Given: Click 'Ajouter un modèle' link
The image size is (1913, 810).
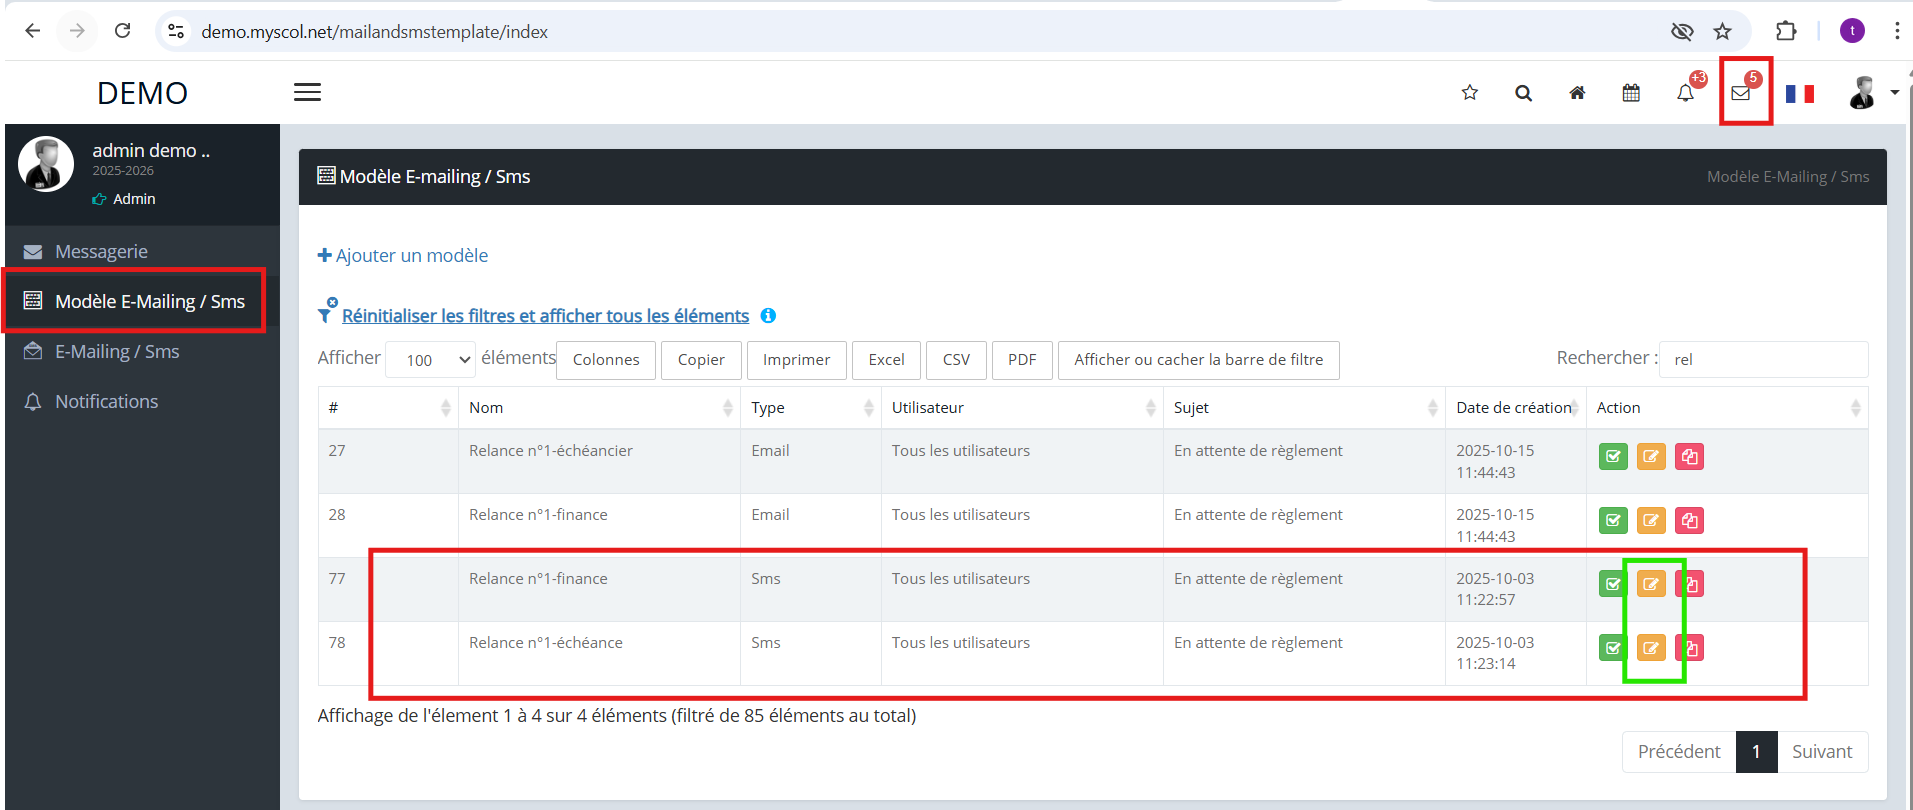Looking at the screenshot, I should [403, 256].
